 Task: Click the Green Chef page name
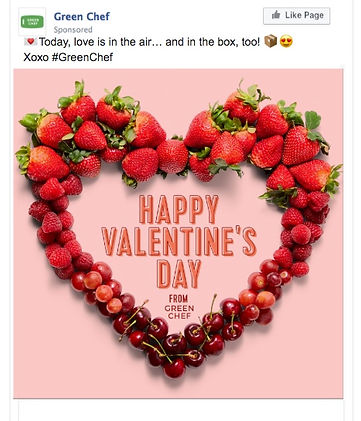pyautogui.click(x=82, y=16)
